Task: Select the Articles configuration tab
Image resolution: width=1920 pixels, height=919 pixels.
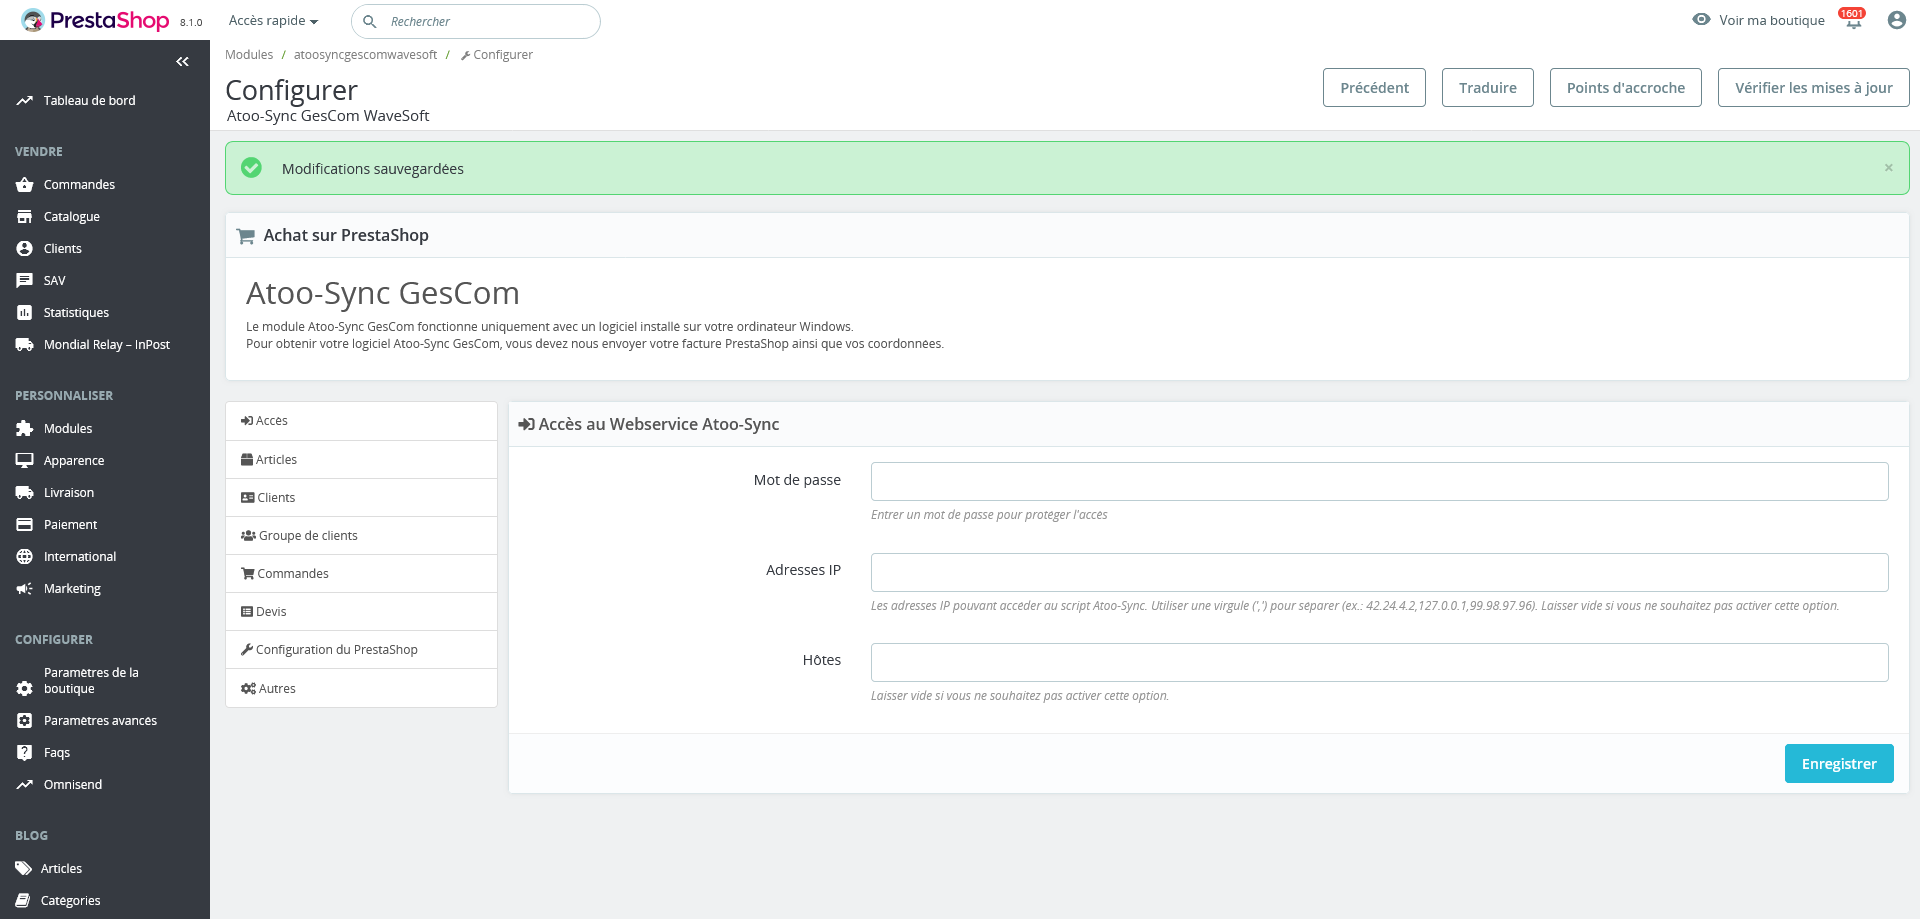Action: pos(361,460)
